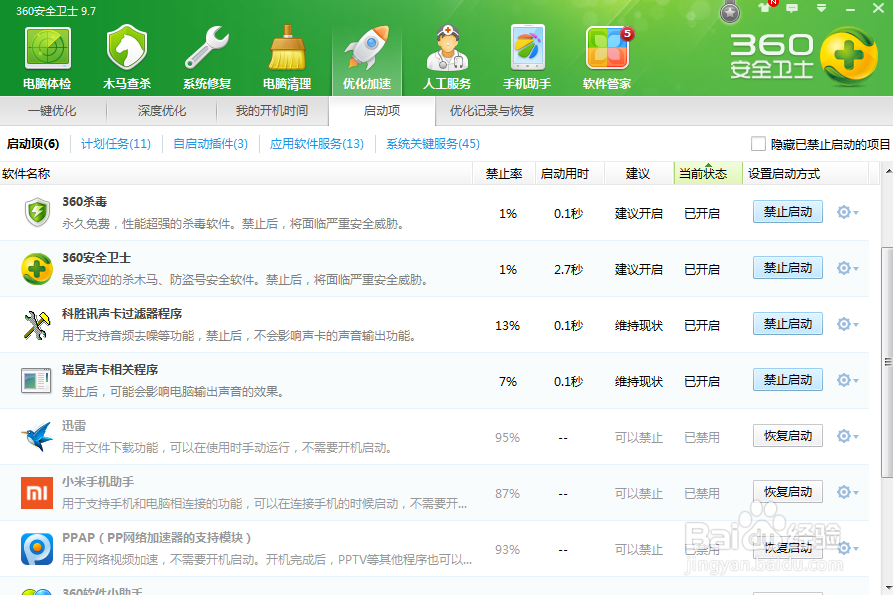Open 电脑清理 broom icon
This screenshot has width=893, height=595.
pyautogui.click(x=287, y=47)
